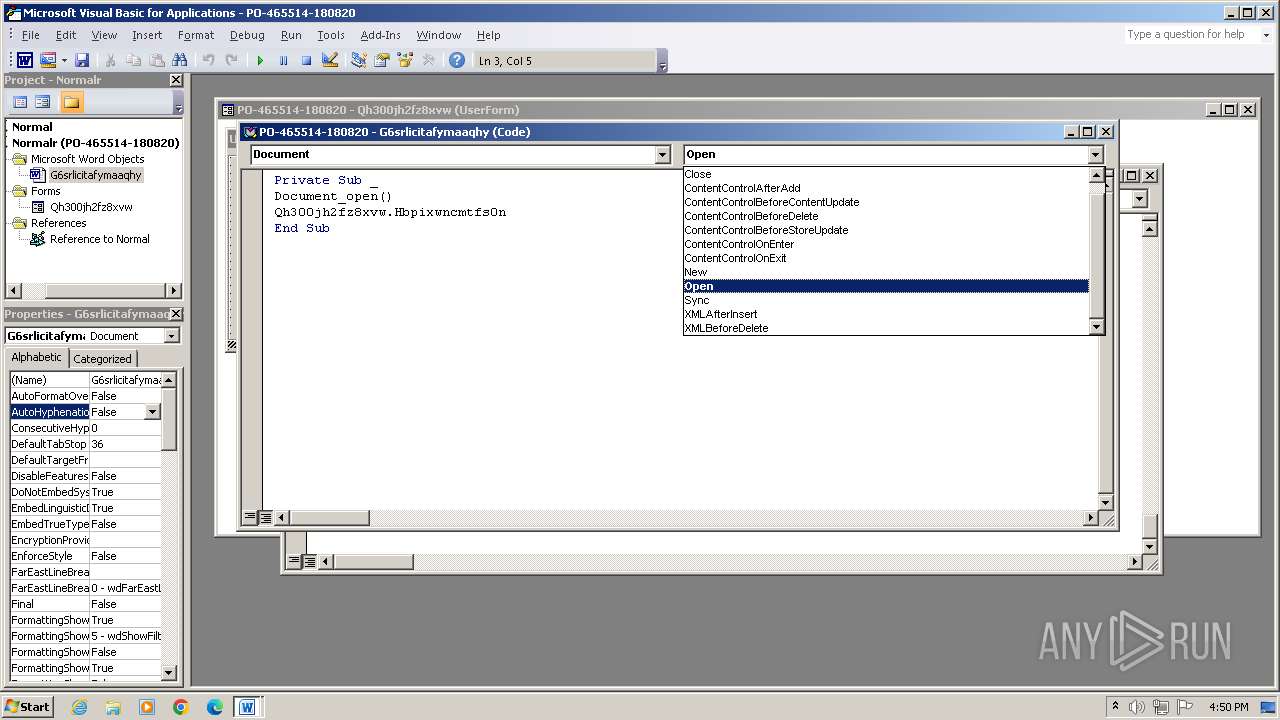Click the code window horizontal scrollbar thumb
Image resolution: width=1280 pixels, height=720 pixels.
330,518
